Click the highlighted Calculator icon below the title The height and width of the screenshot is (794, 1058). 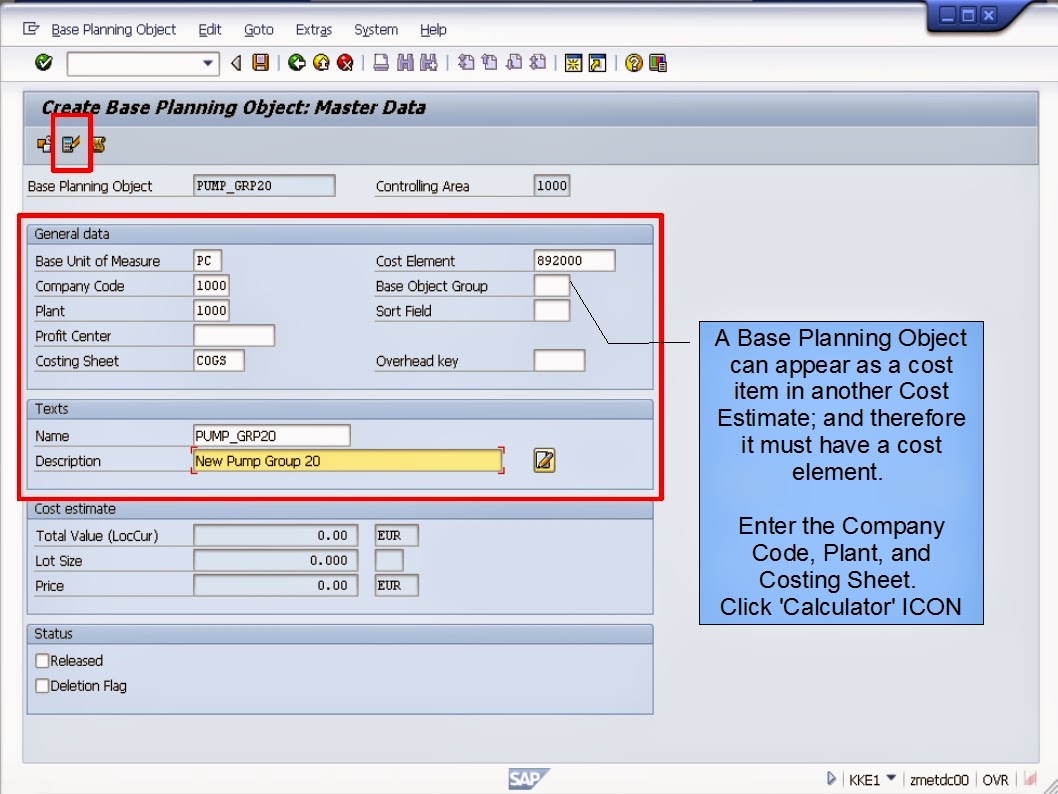coord(70,143)
